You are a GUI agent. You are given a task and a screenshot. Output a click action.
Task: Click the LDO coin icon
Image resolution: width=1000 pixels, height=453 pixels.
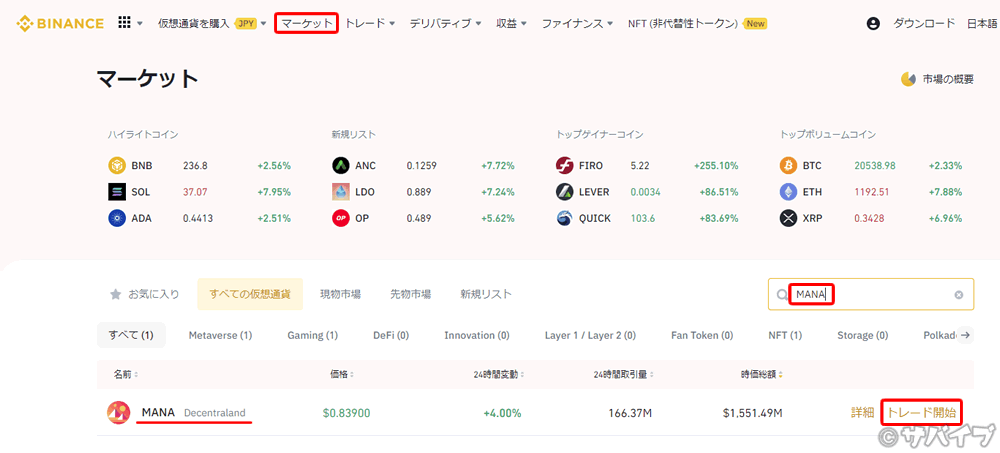pyautogui.click(x=341, y=192)
